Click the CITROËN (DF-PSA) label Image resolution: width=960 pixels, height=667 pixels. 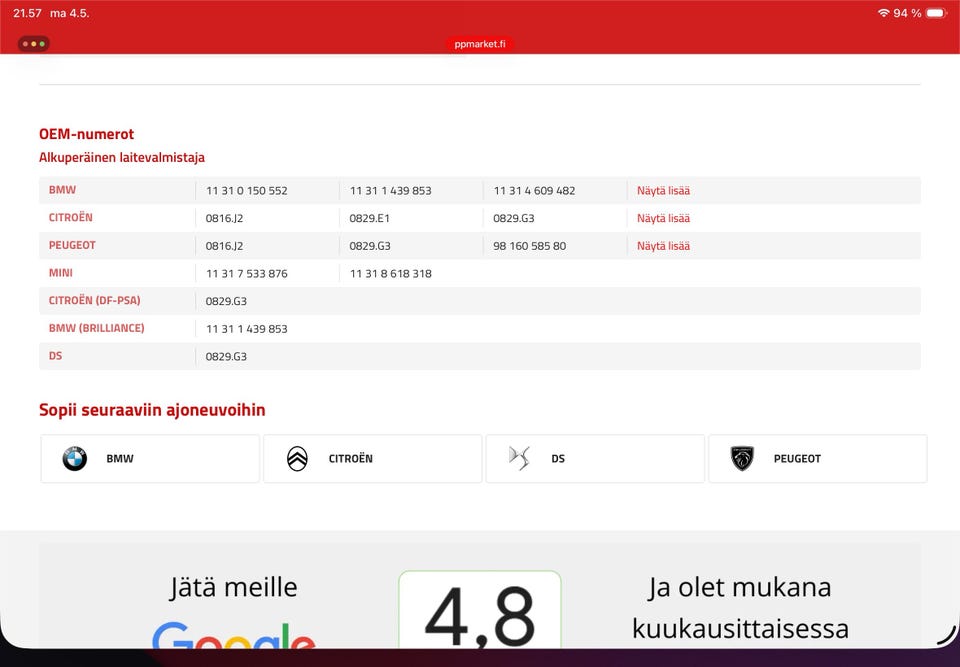94,300
